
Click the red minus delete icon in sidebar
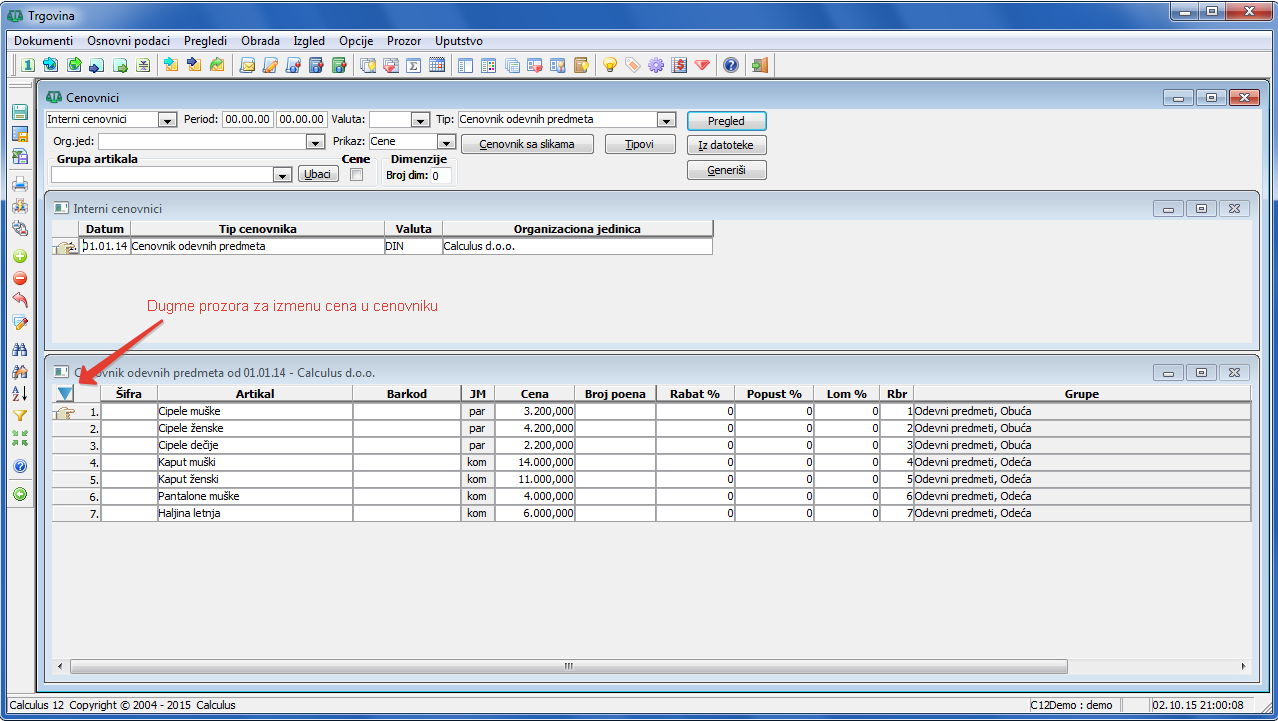[20, 279]
